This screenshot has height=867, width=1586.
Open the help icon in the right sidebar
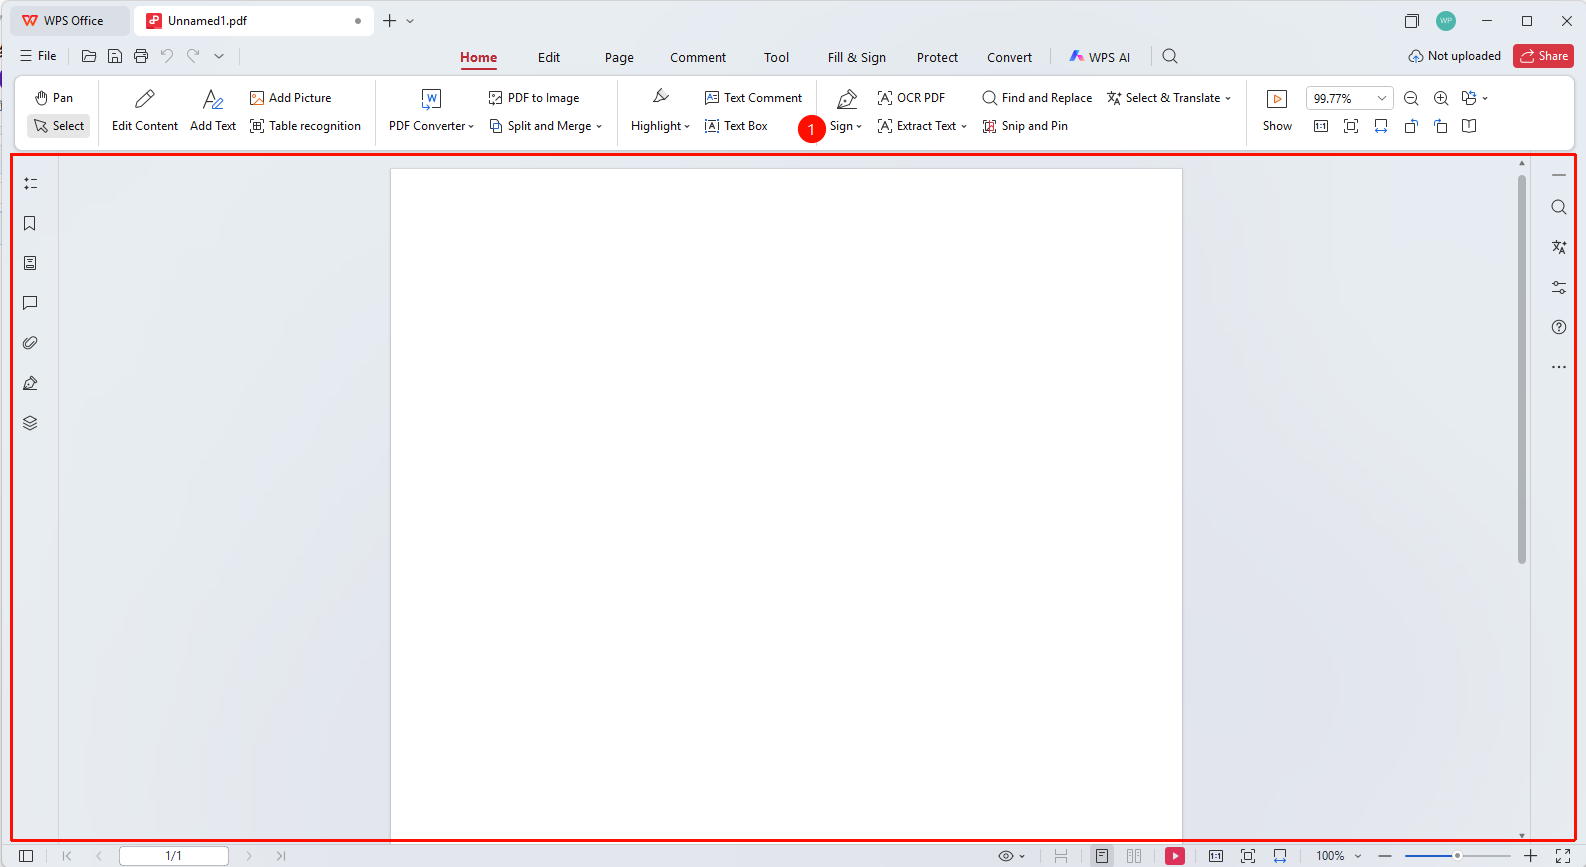1559,327
